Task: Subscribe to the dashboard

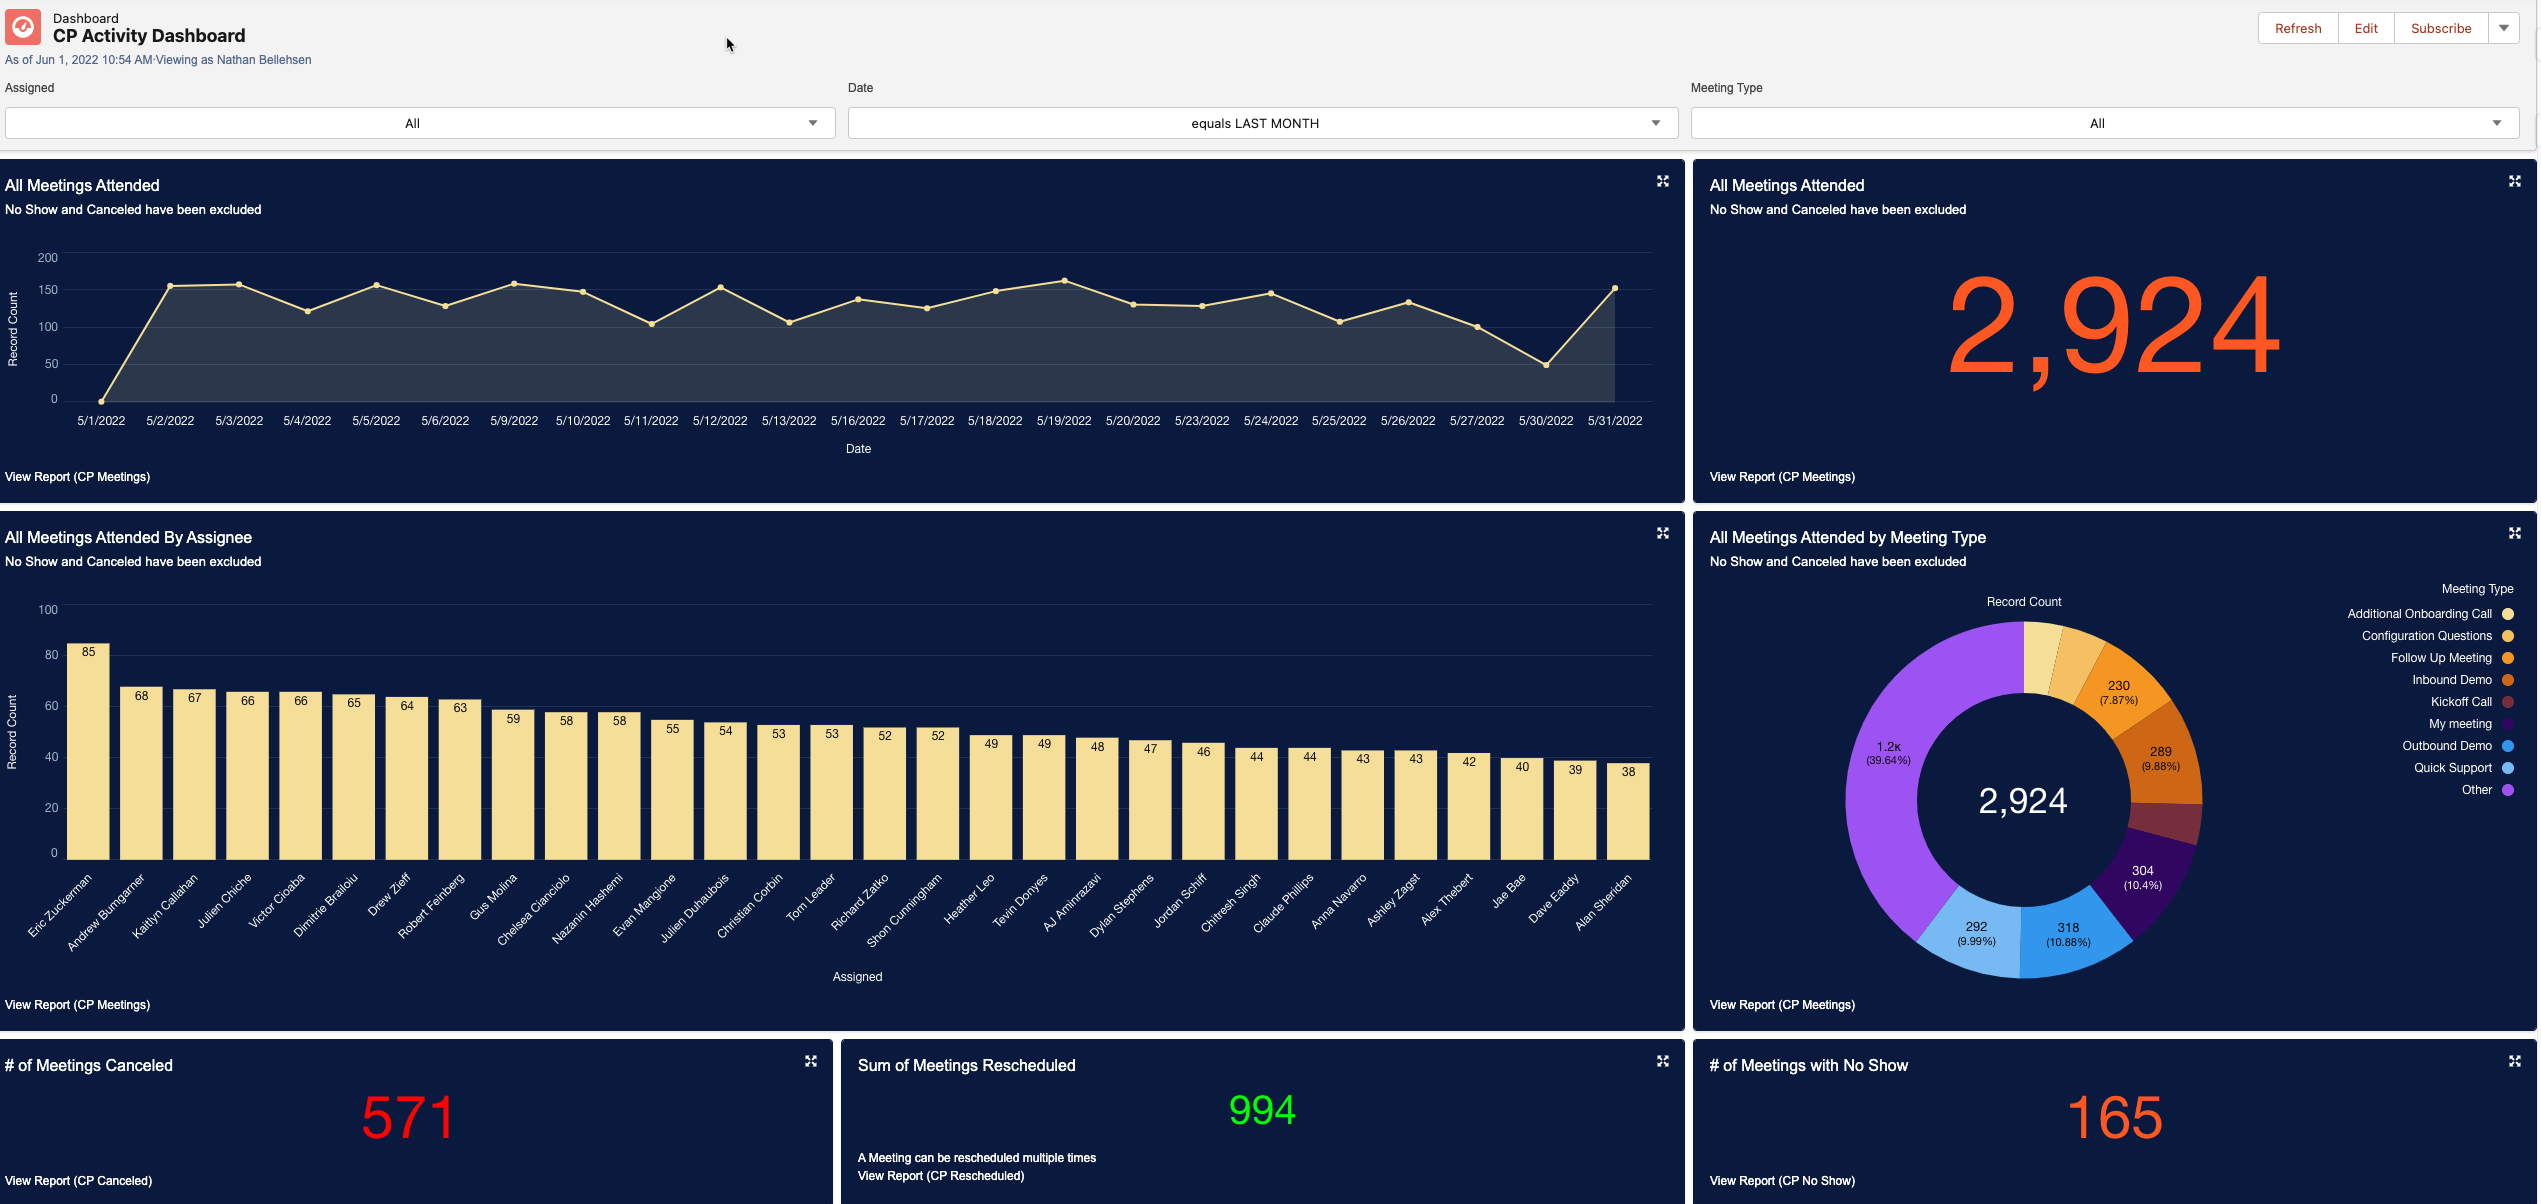Action: pyautogui.click(x=2440, y=28)
